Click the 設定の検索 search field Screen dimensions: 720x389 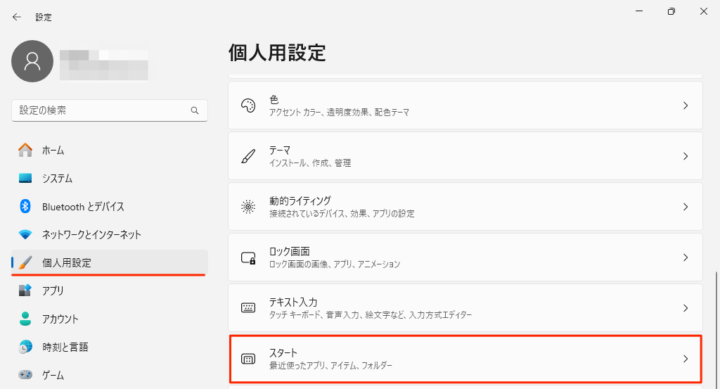pyautogui.click(x=109, y=111)
